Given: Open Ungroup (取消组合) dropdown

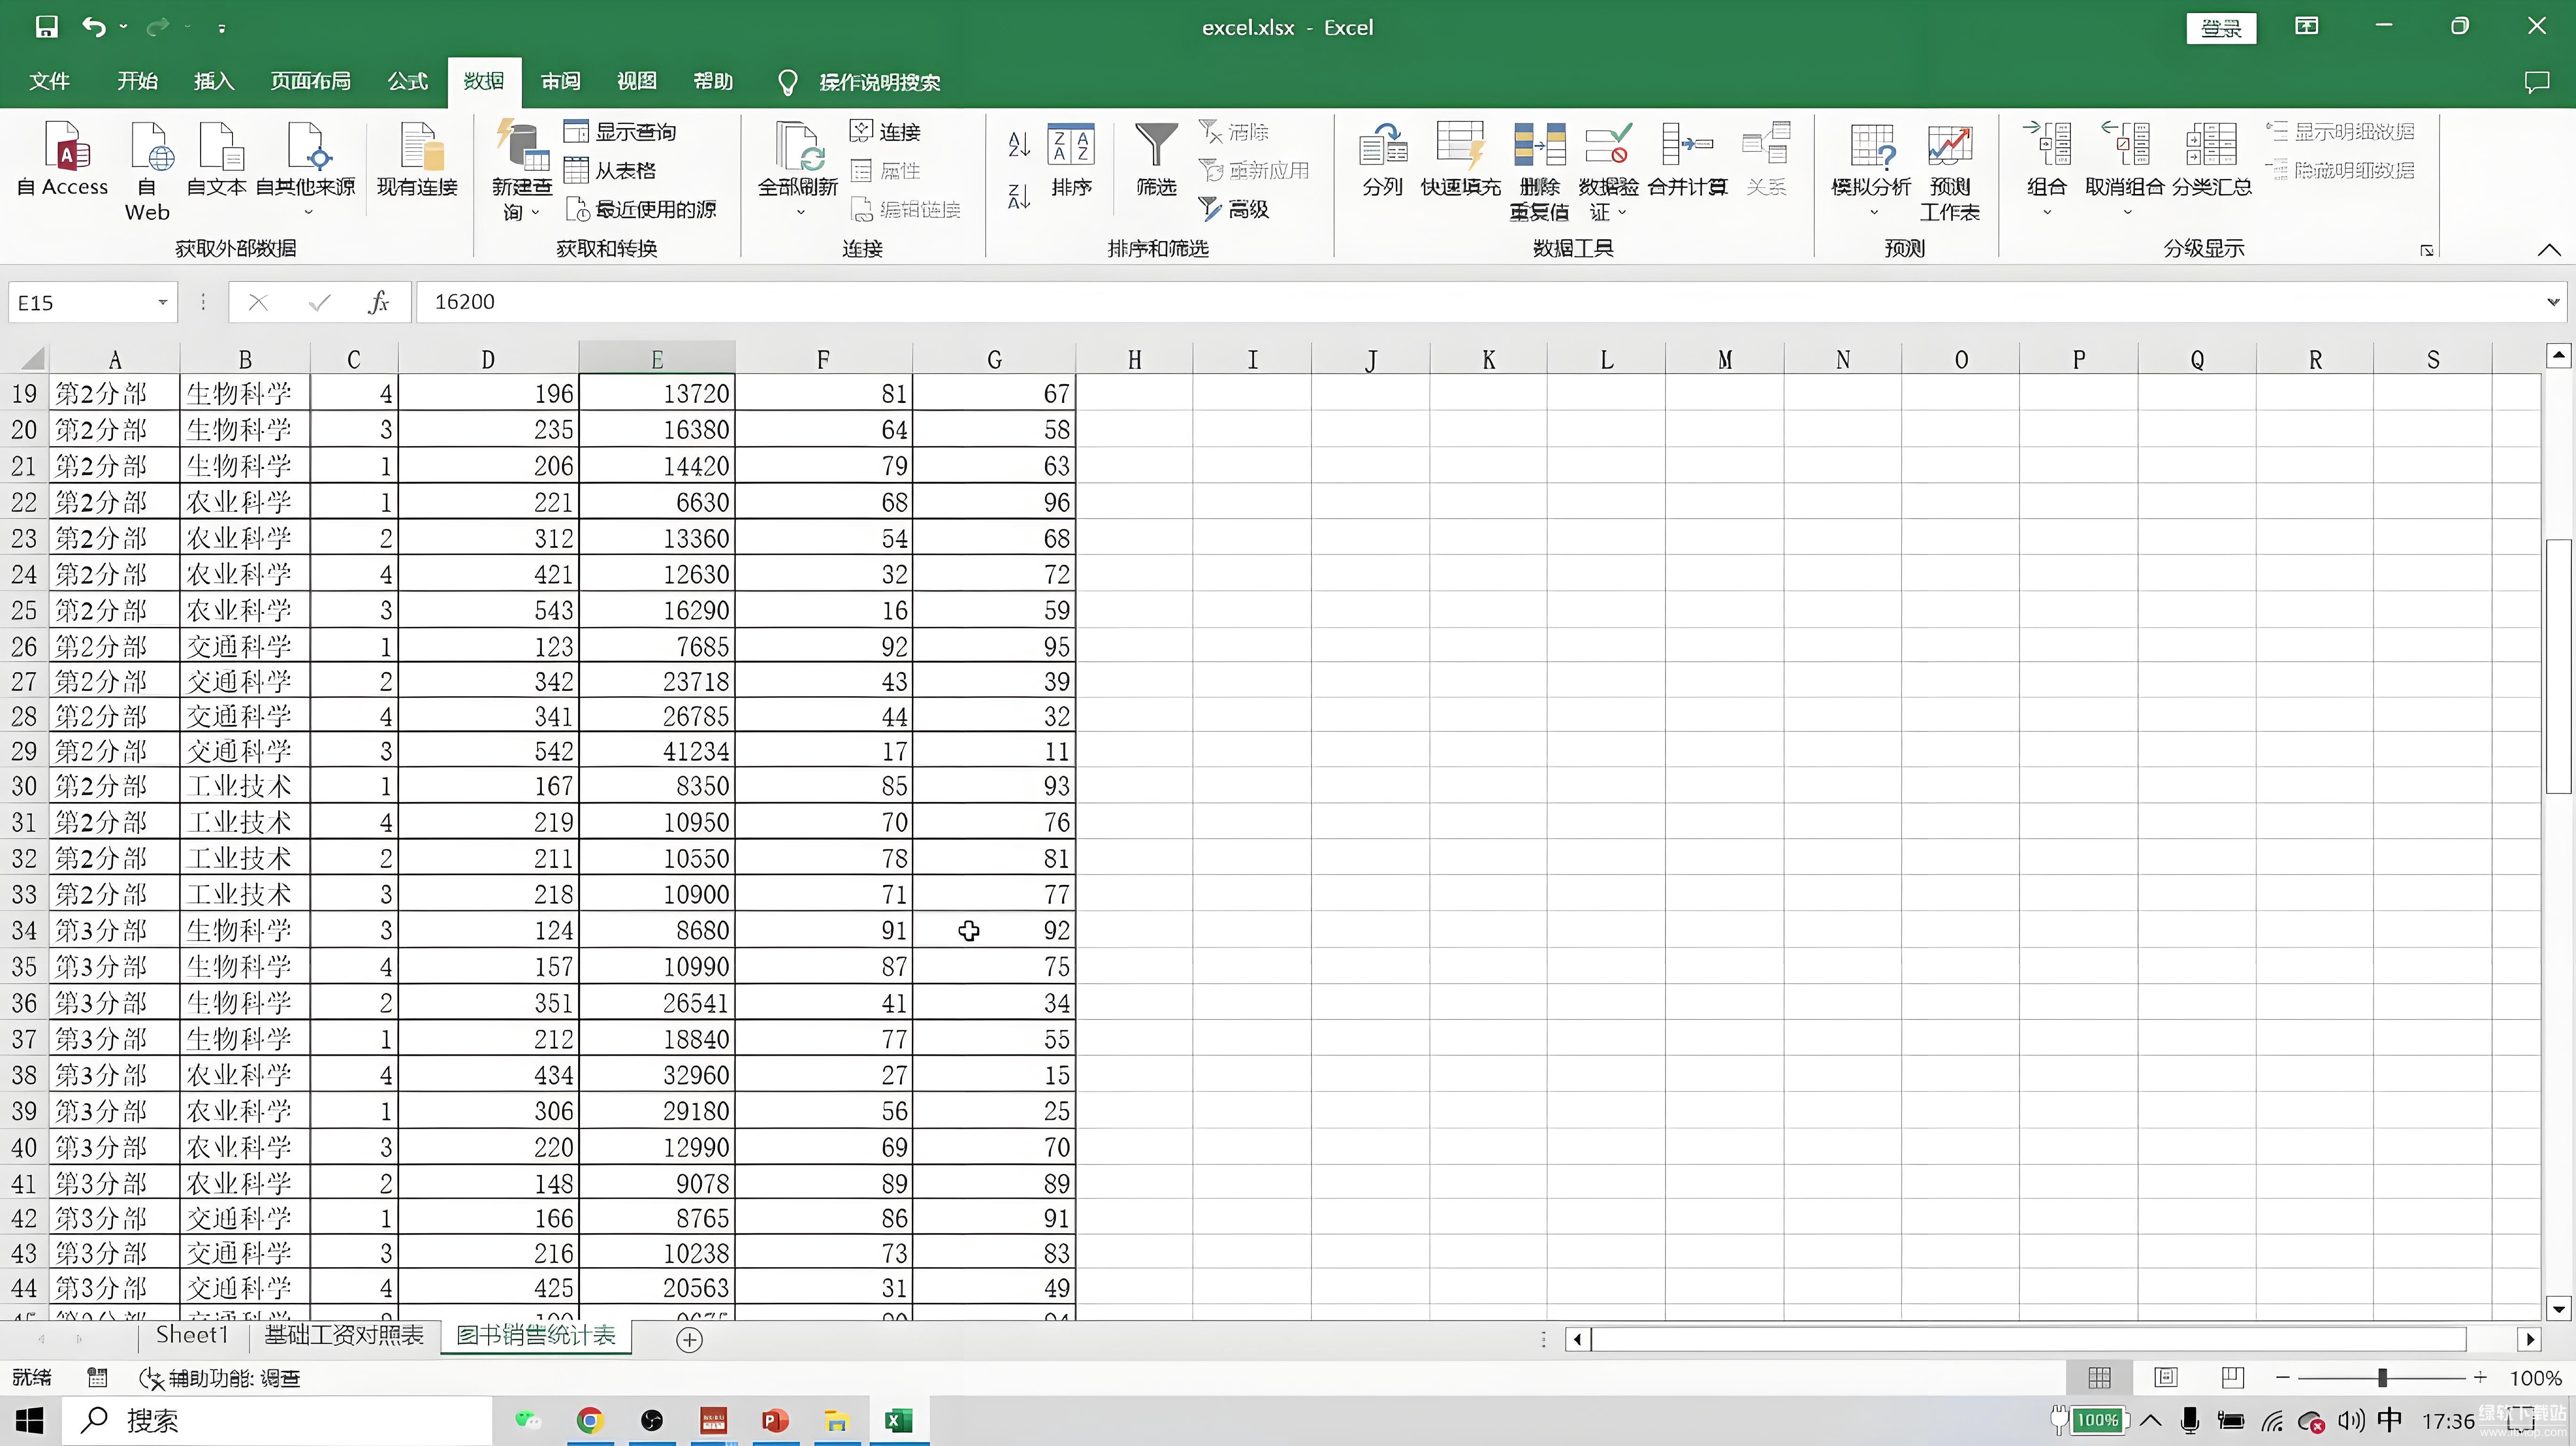Looking at the screenshot, I should point(2127,212).
